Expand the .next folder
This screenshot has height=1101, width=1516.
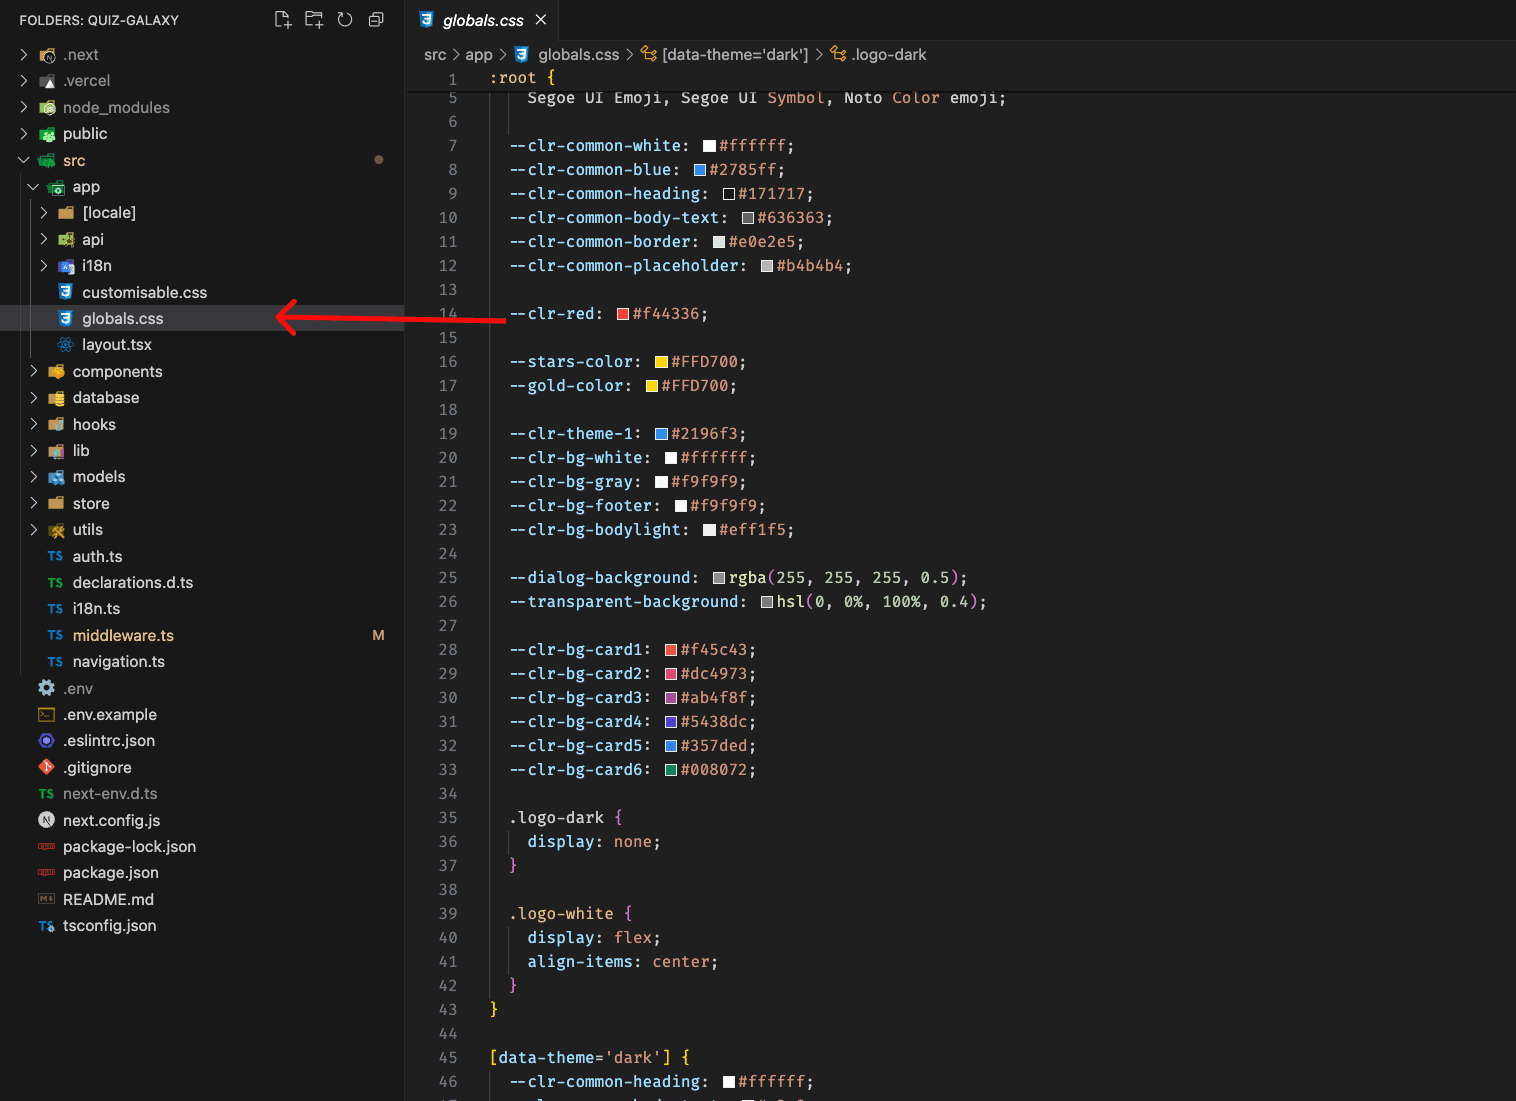(24, 55)
